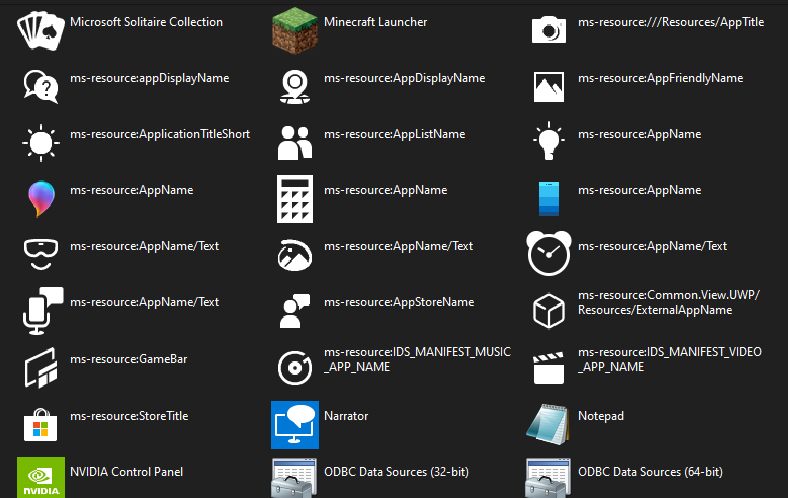788x498 pixels.
Task: Open the Mixed Reality headset icon
Action: (41, 254)
